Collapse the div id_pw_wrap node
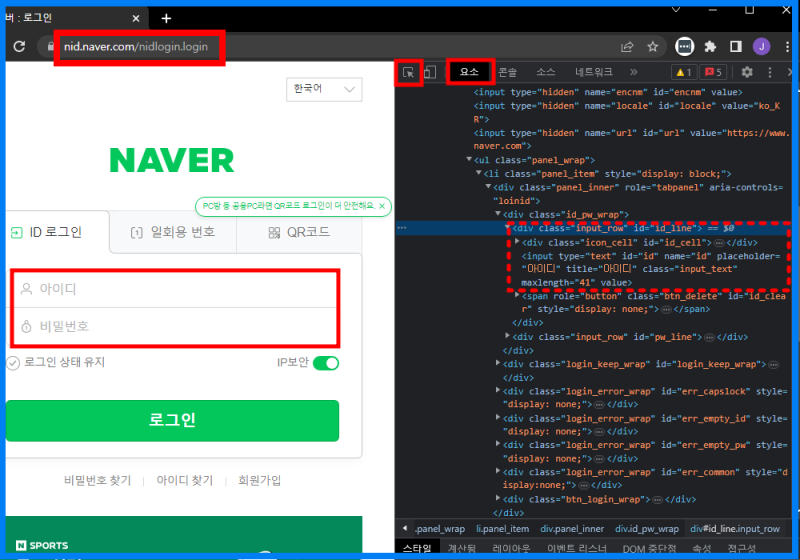 (497, 214)
